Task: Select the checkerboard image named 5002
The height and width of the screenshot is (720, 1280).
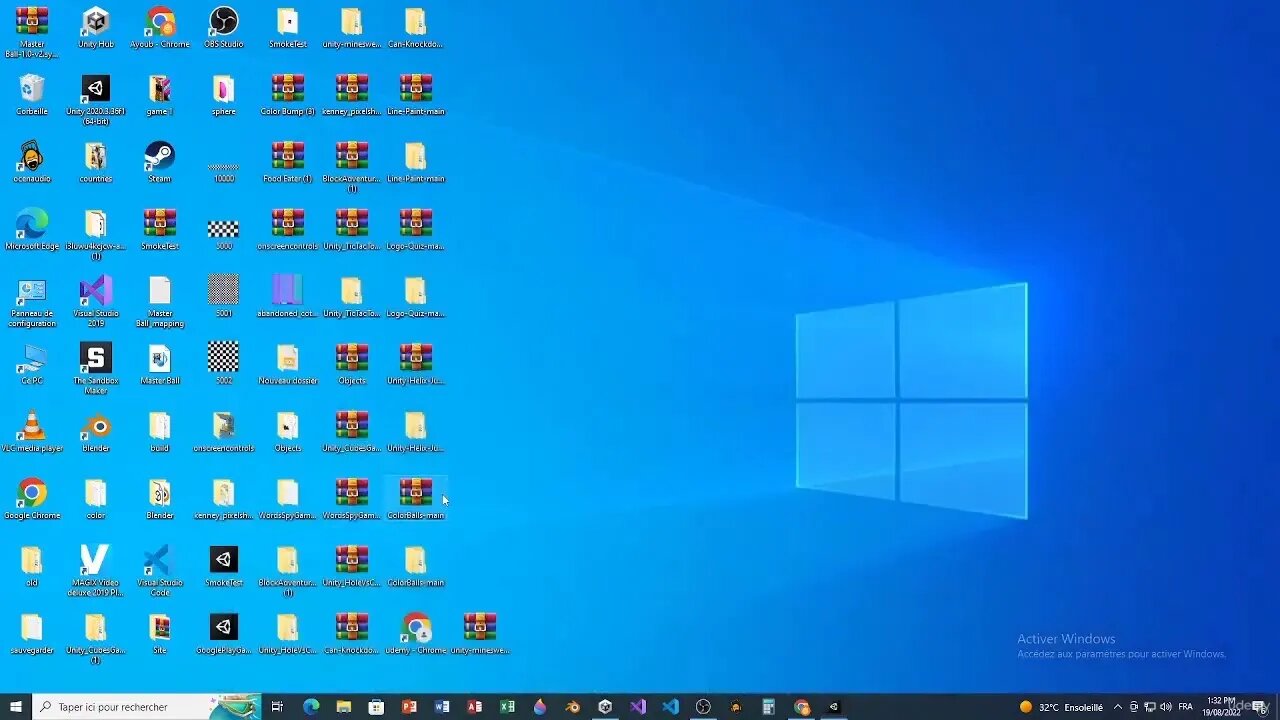Action: point(224,364)
